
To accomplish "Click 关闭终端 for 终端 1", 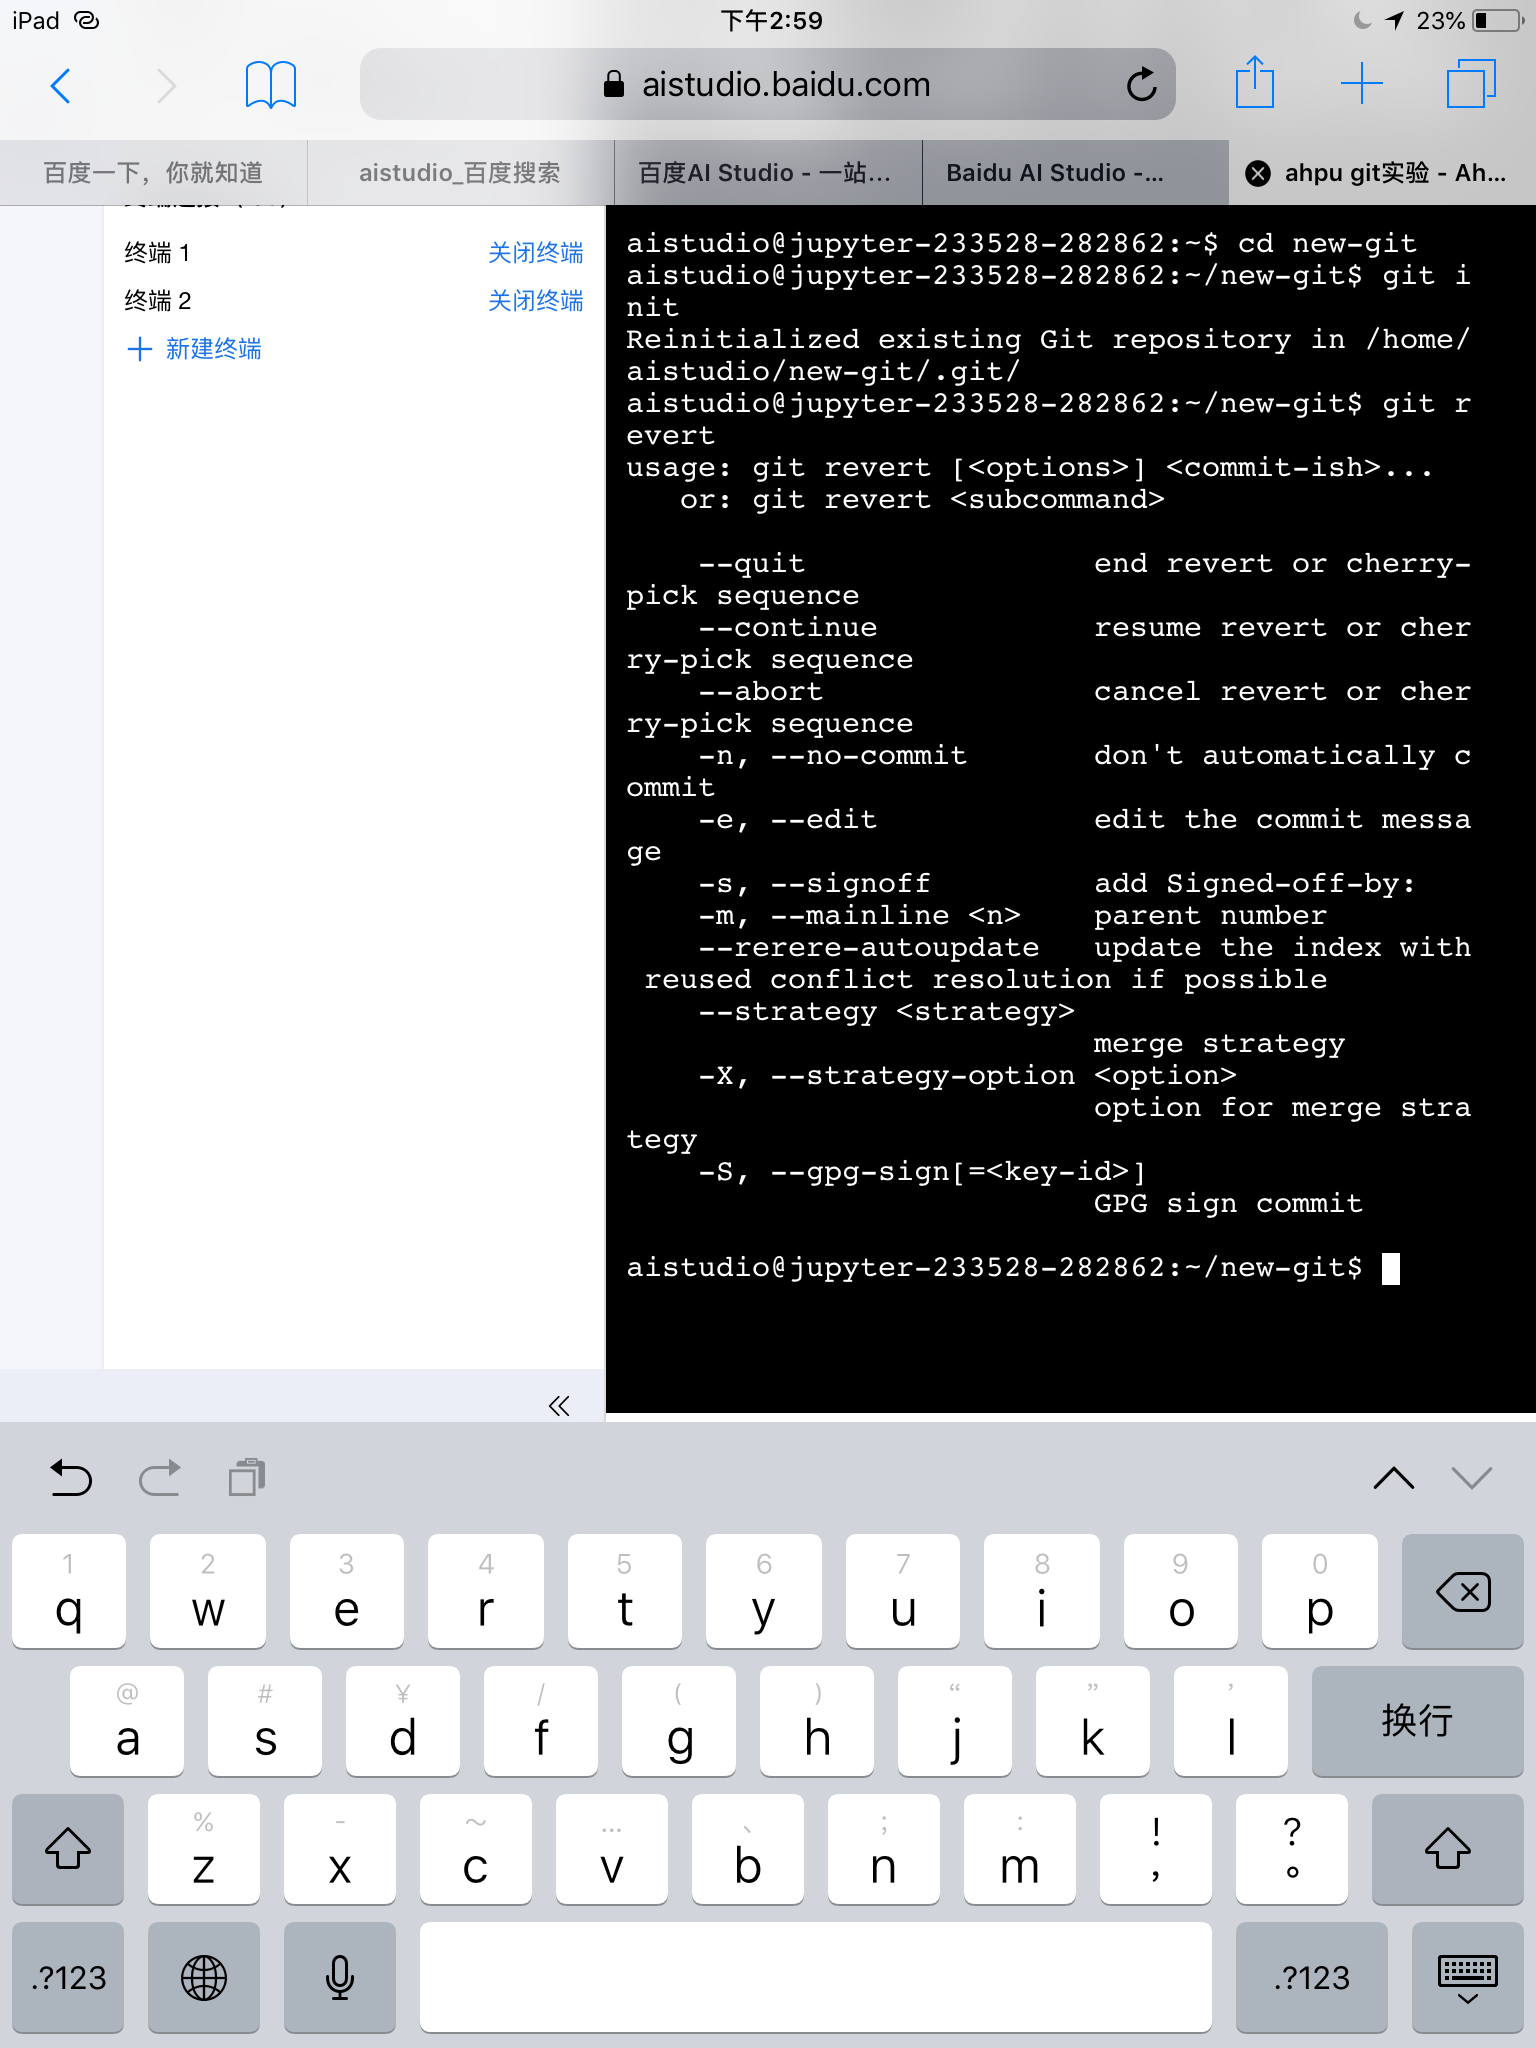I will click(x=535, y=253).
